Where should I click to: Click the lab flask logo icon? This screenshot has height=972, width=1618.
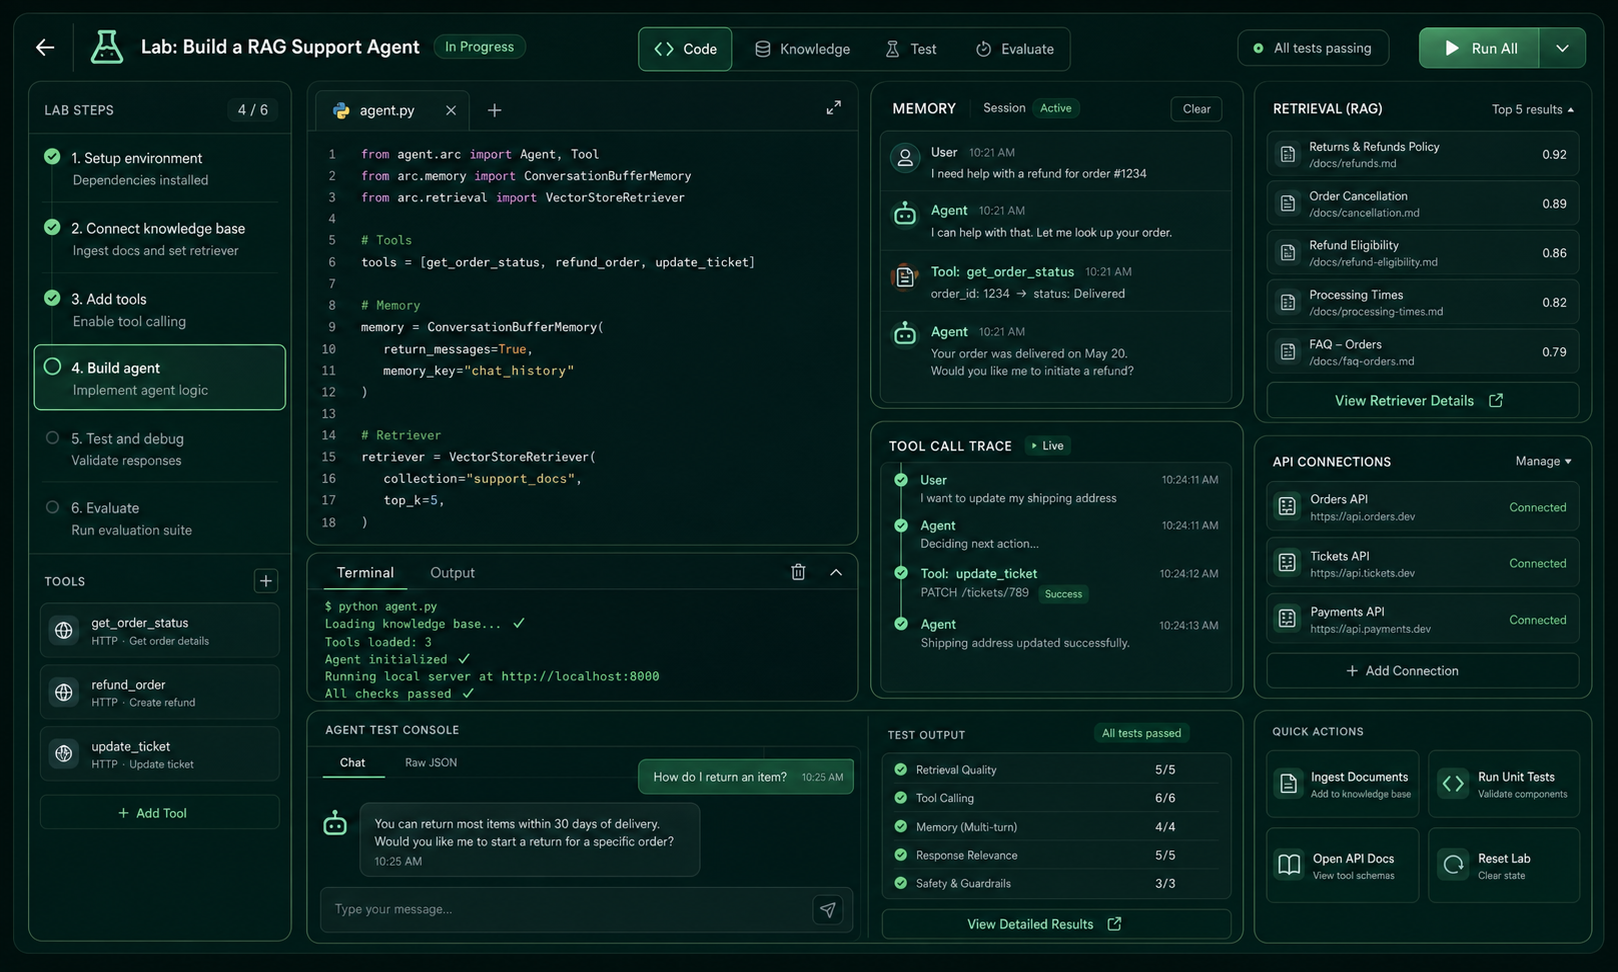point(107,47)
